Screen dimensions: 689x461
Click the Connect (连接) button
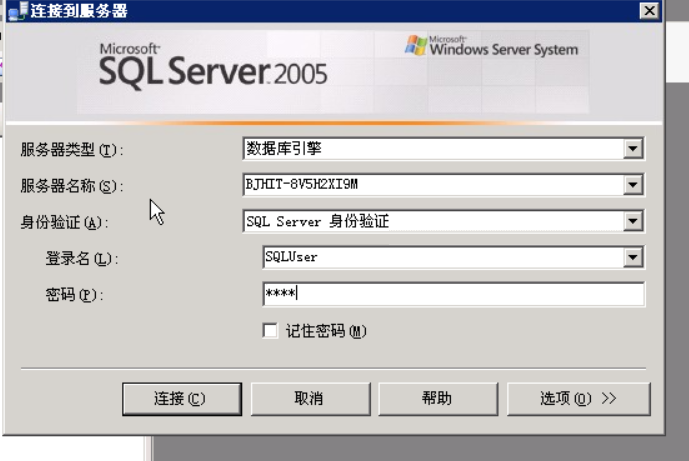182,399
